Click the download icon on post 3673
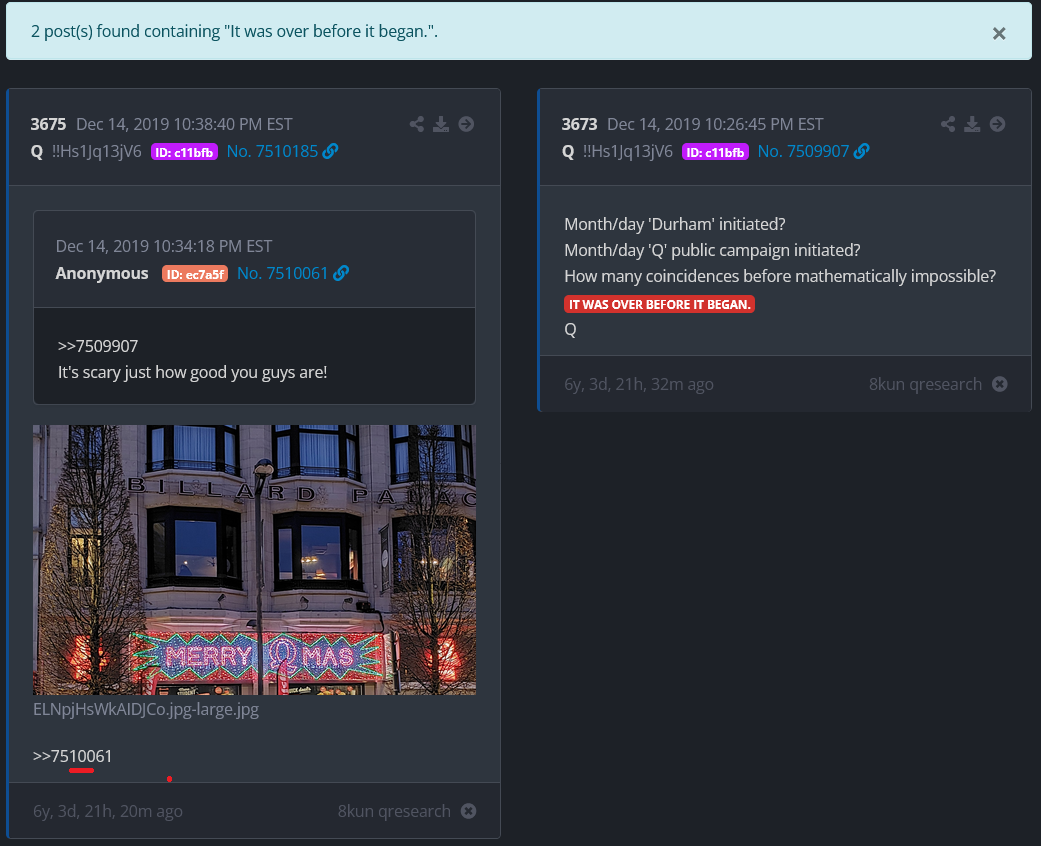 (972, 124)
